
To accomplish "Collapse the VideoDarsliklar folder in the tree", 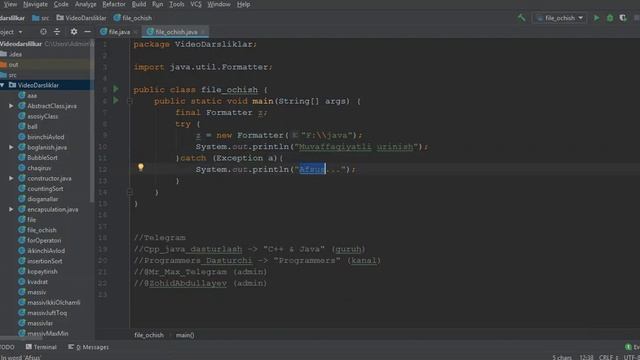I will click(3, 85).
